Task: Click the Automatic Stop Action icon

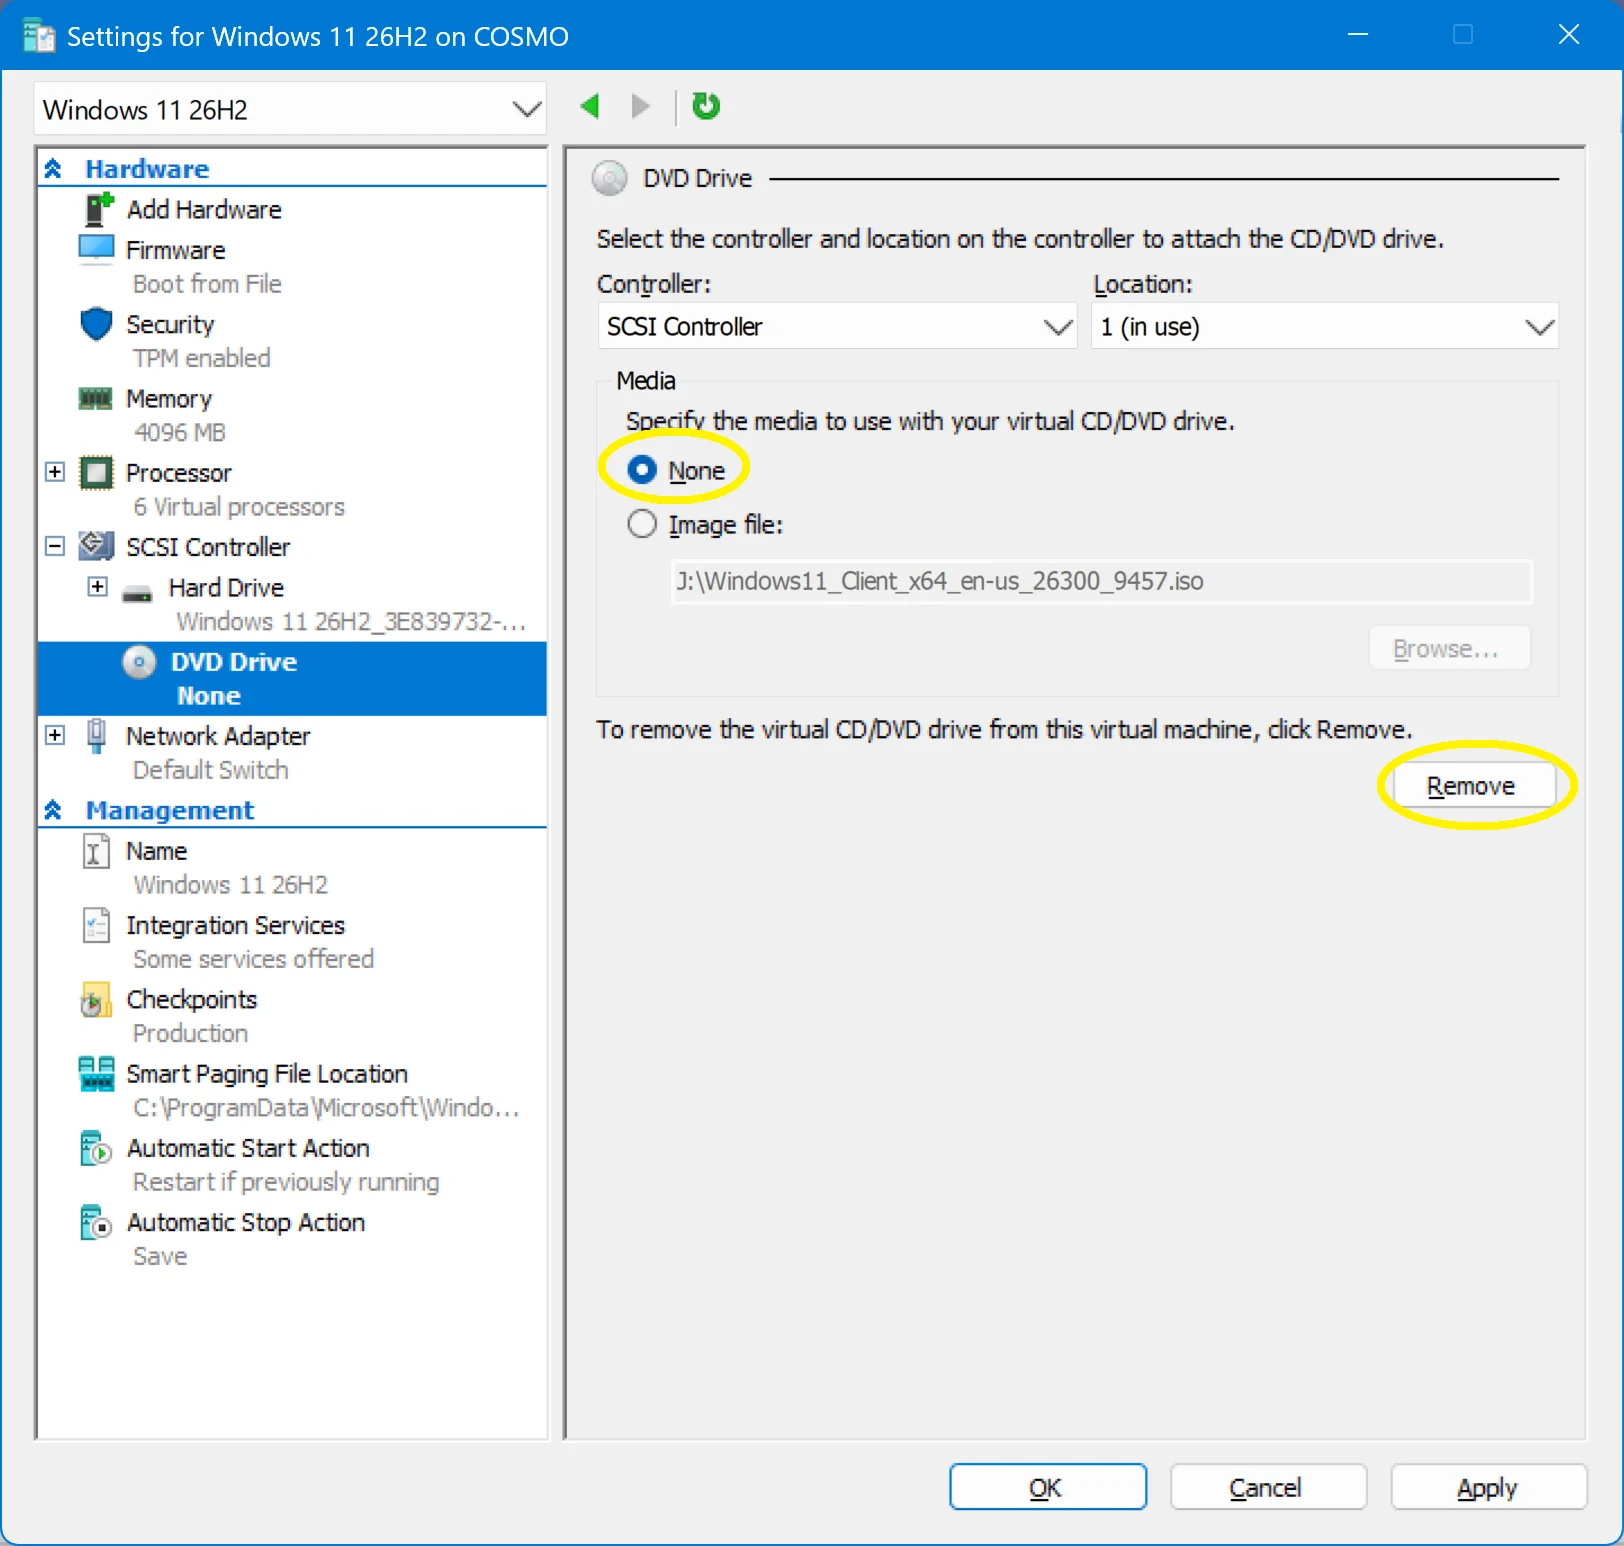Action: click(96, 1222)
